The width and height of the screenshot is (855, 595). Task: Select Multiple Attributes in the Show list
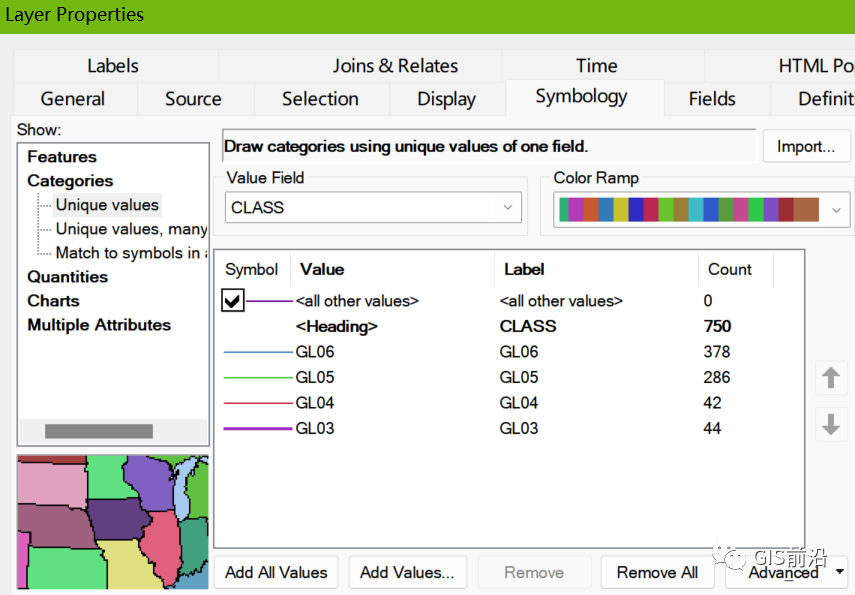[x=99, y=324]
